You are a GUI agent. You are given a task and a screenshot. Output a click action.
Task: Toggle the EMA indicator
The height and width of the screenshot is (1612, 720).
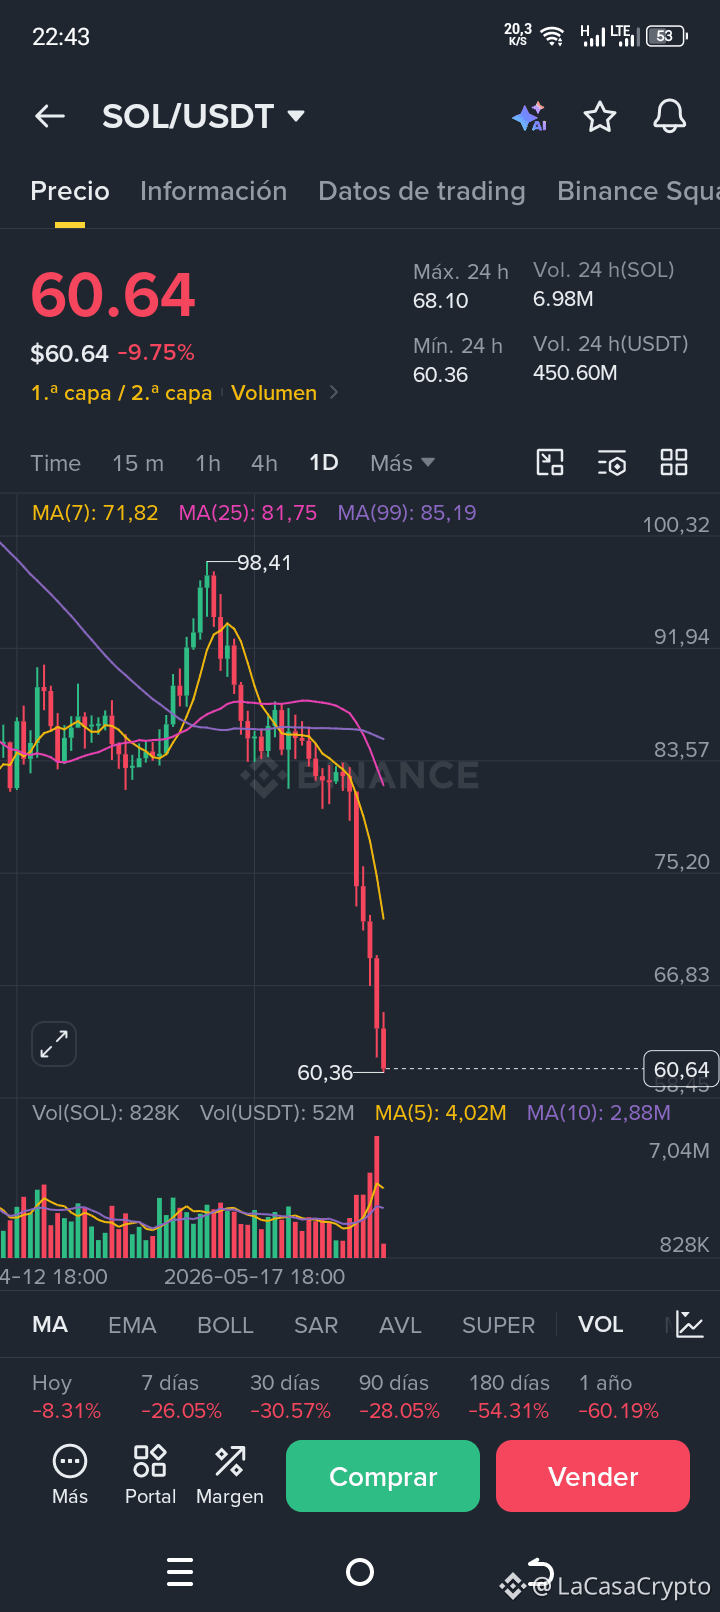pyautogui.click(x=132, y=1325)
